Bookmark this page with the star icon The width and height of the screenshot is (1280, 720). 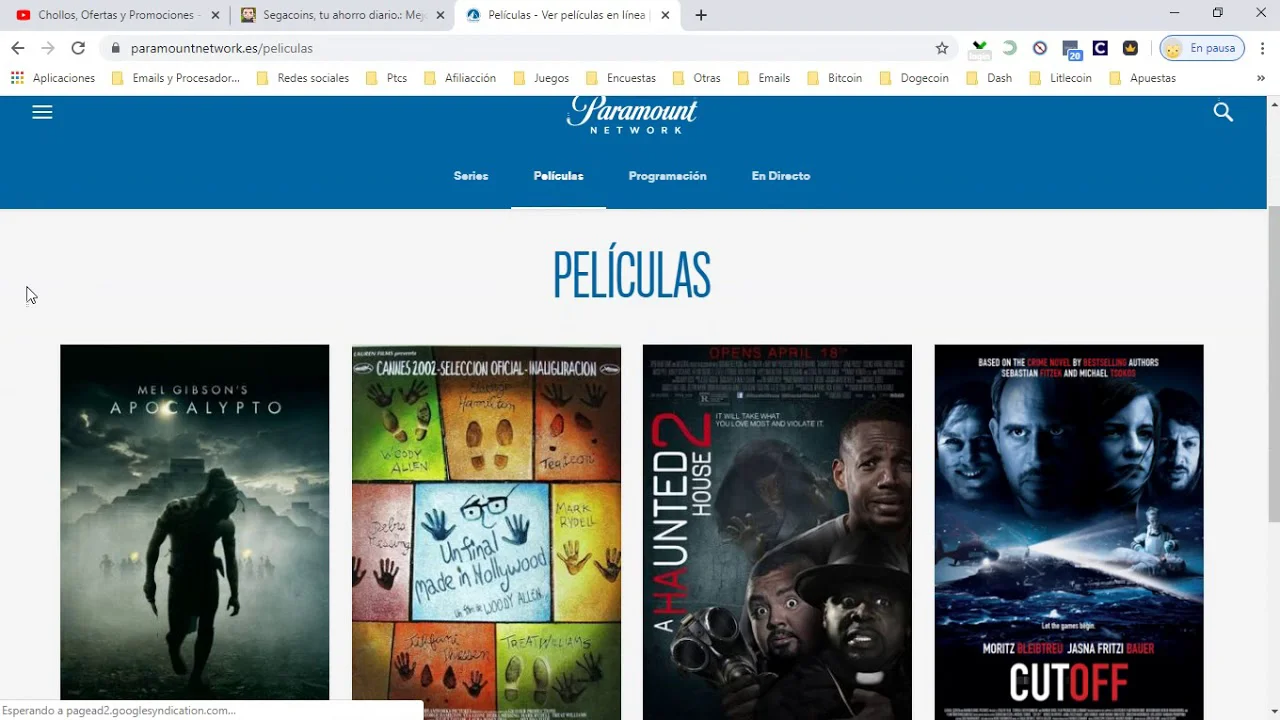pos(941,48)
